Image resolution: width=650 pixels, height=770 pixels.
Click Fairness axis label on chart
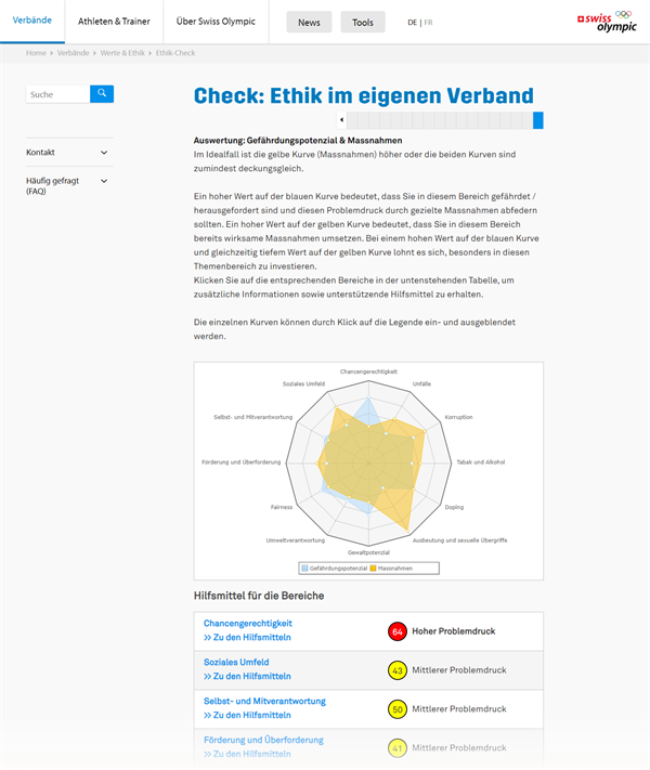pyautogui.click(x=281, y=507)
